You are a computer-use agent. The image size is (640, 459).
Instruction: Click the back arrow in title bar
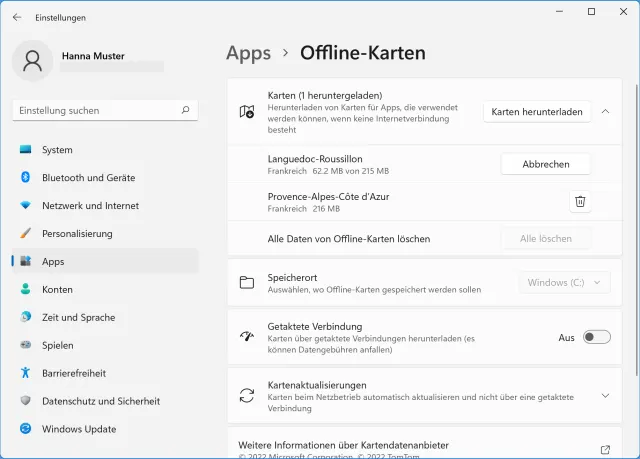click(17, 17)
